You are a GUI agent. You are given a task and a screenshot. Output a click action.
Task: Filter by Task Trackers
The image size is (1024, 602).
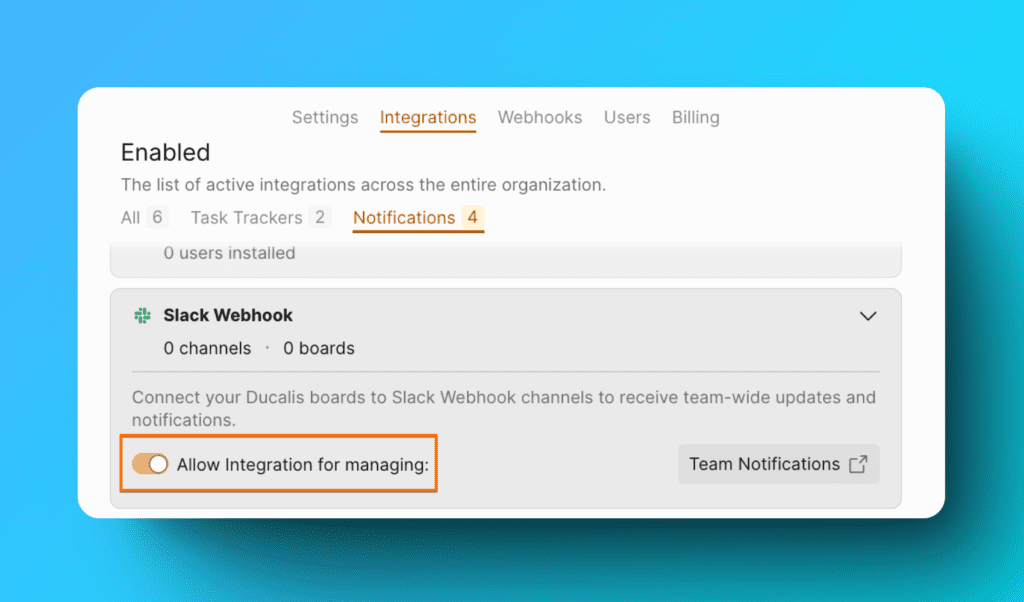[x=246, y=217]
